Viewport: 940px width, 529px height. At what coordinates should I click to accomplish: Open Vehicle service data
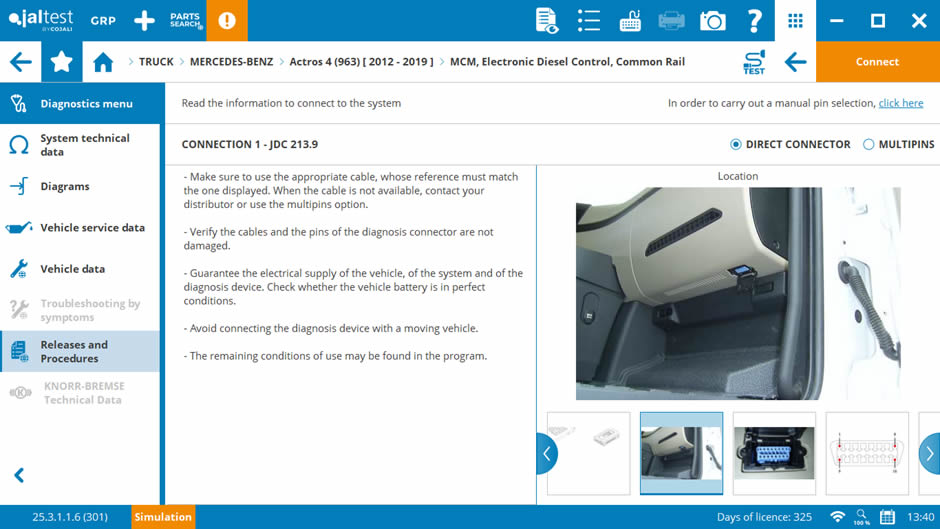pyautogui.click(x=80, y=228)
